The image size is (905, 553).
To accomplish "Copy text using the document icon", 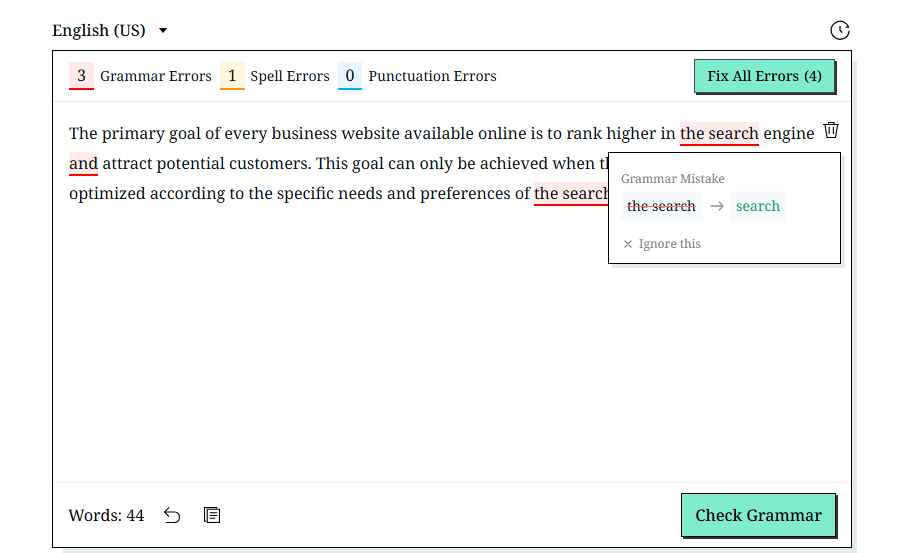I will (212, 515).
